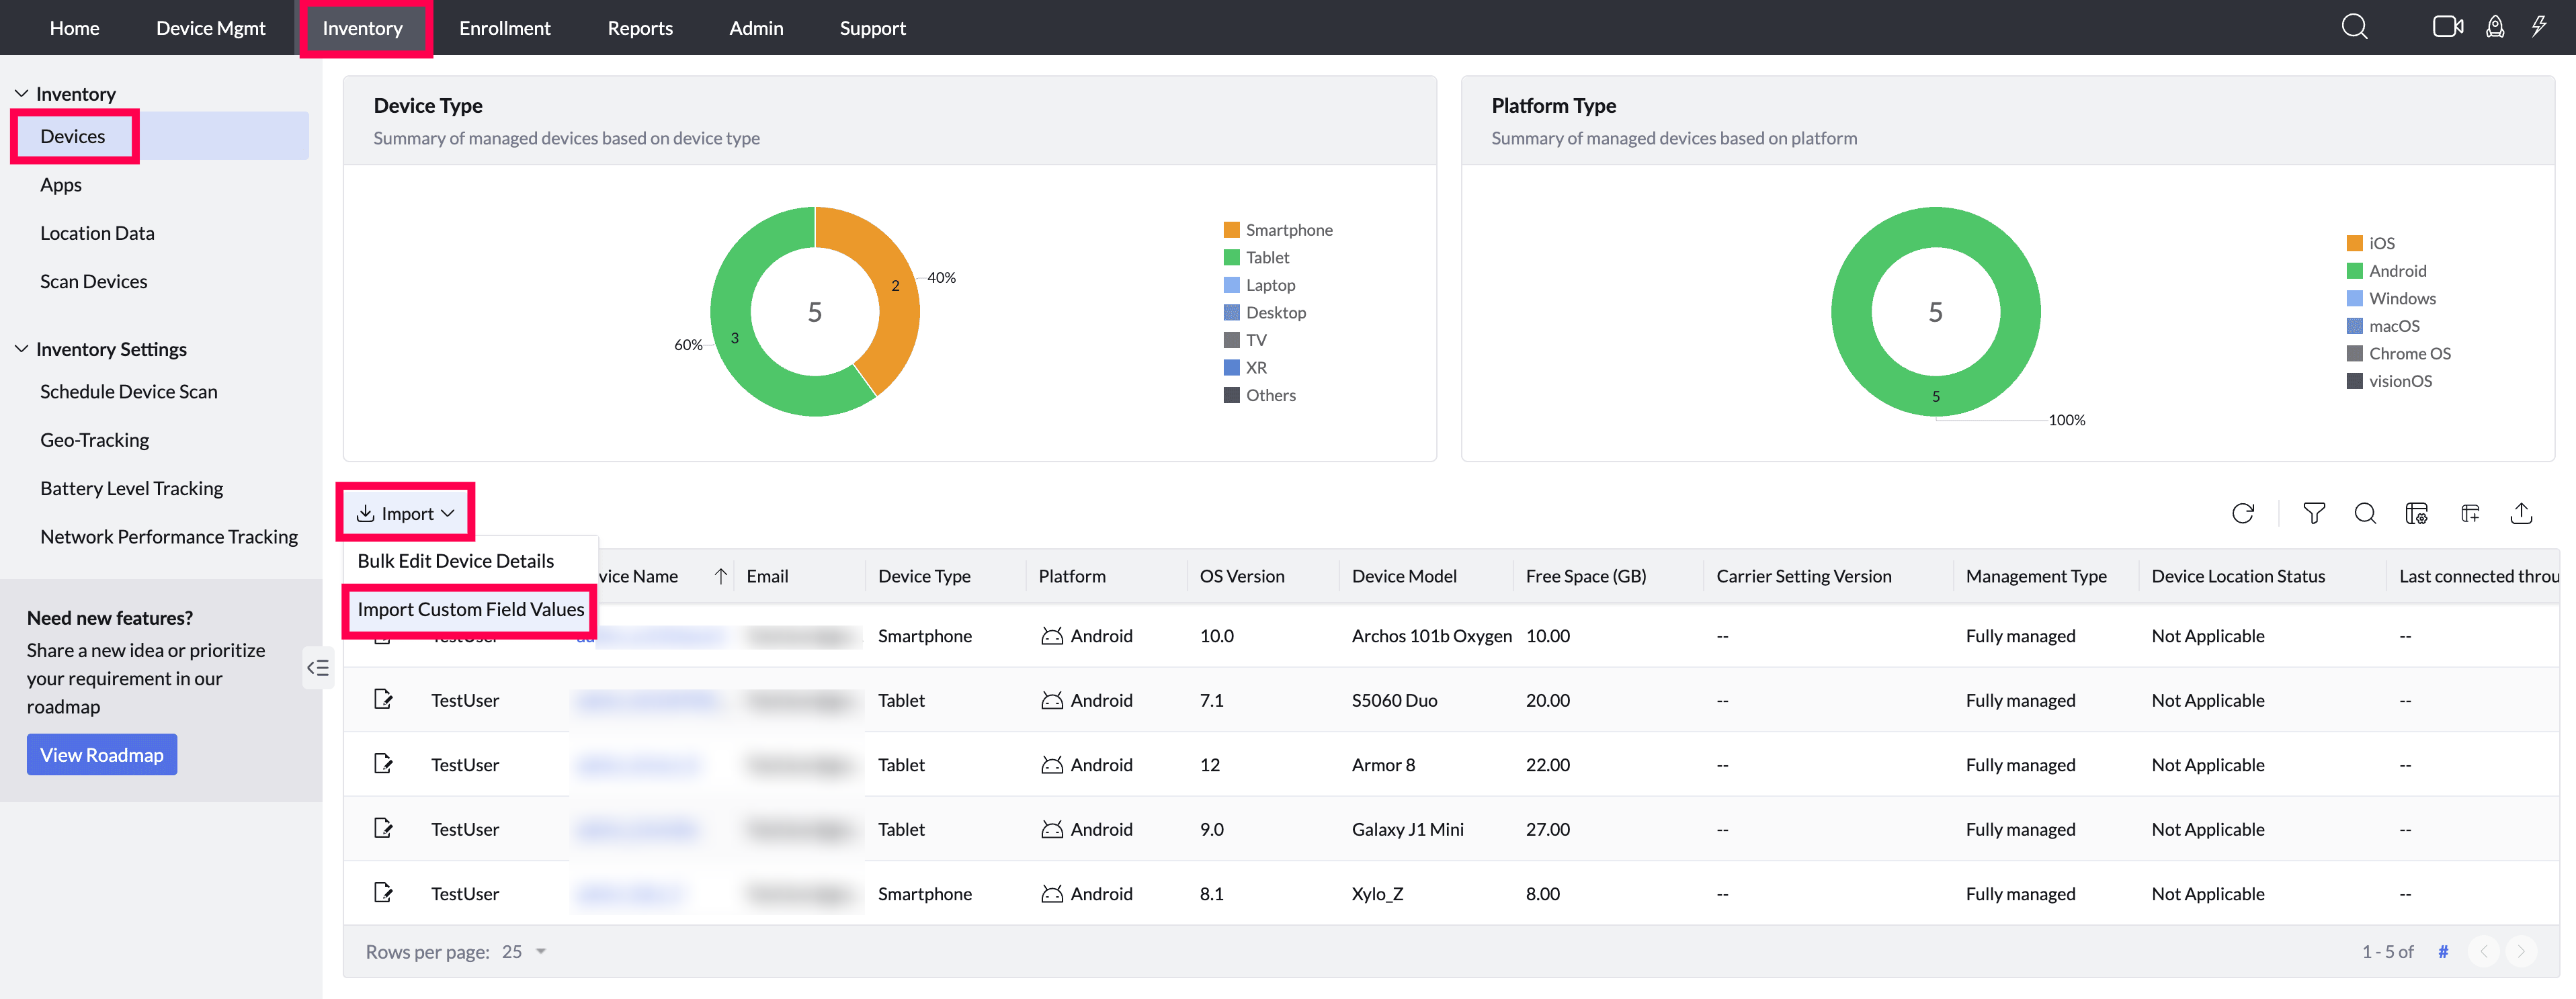Open the Import dropdown
Screen dimensions: 2576x999
click(405, 514)
